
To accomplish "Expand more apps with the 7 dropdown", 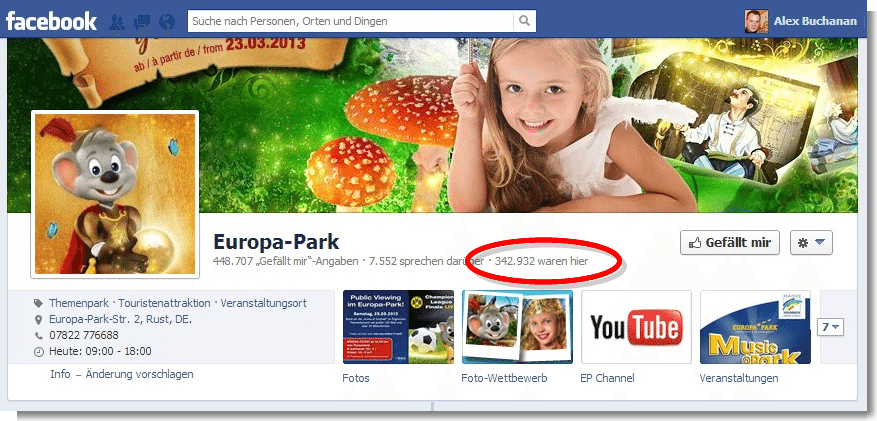I will click(831, 327).
